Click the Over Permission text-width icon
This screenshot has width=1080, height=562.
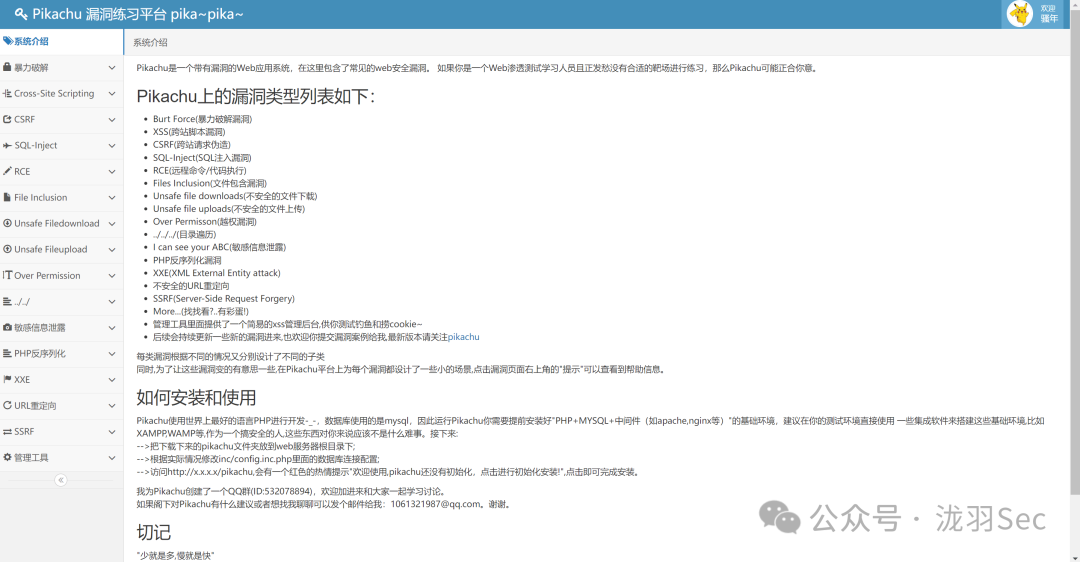pyautogui.click(x=8, y=275)
